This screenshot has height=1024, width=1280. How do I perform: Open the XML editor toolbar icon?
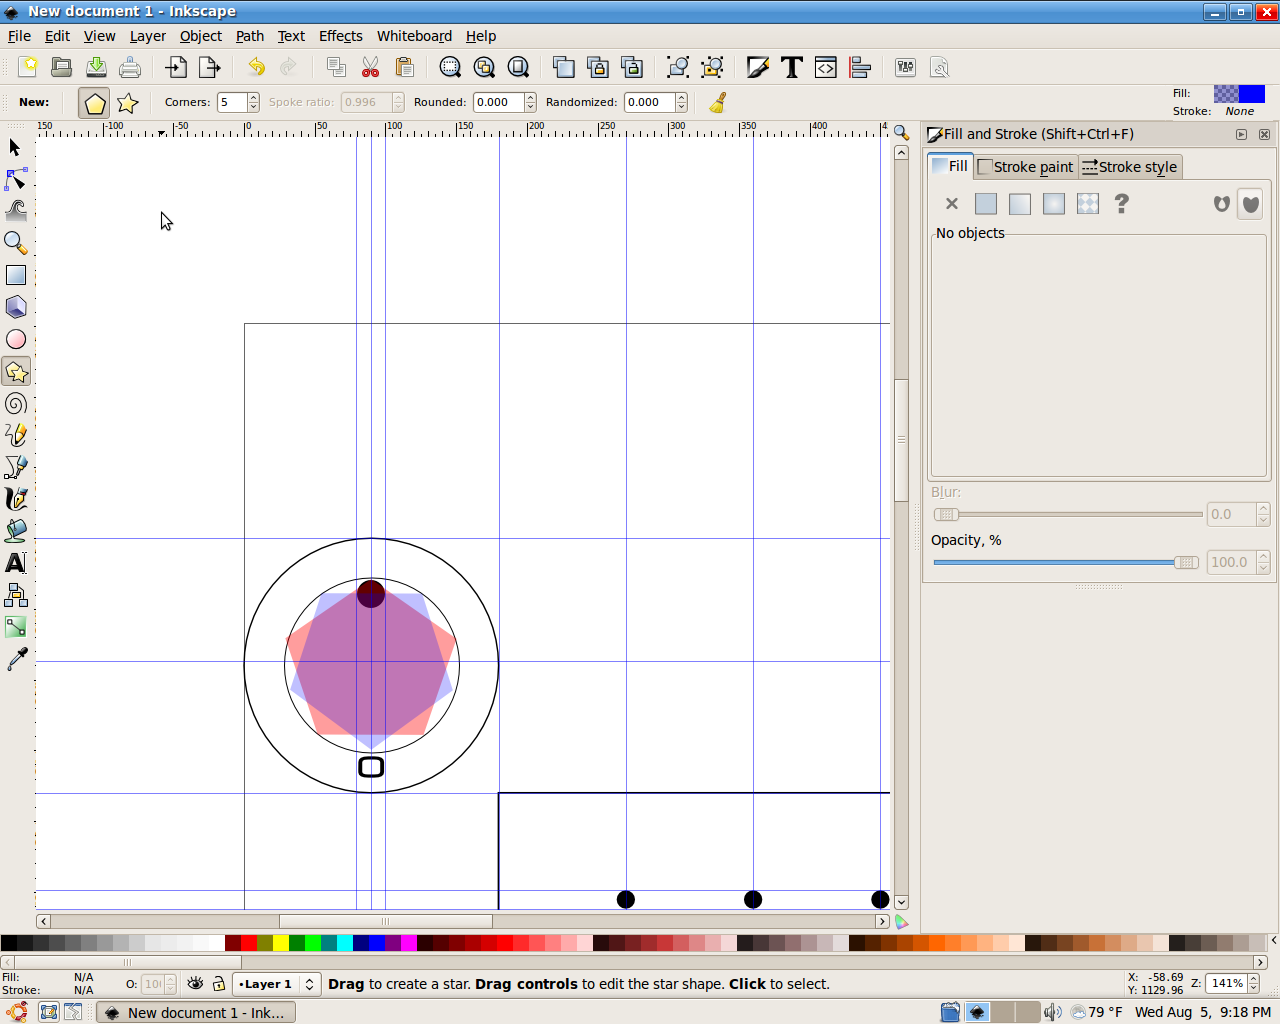tap(826, 67)
